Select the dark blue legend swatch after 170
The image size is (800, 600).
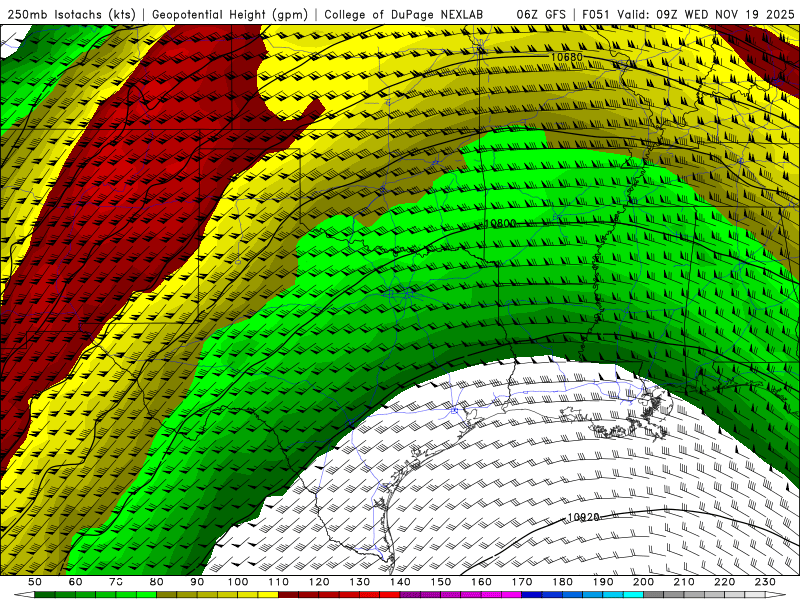pyautogui.click(x=531, y=594)
